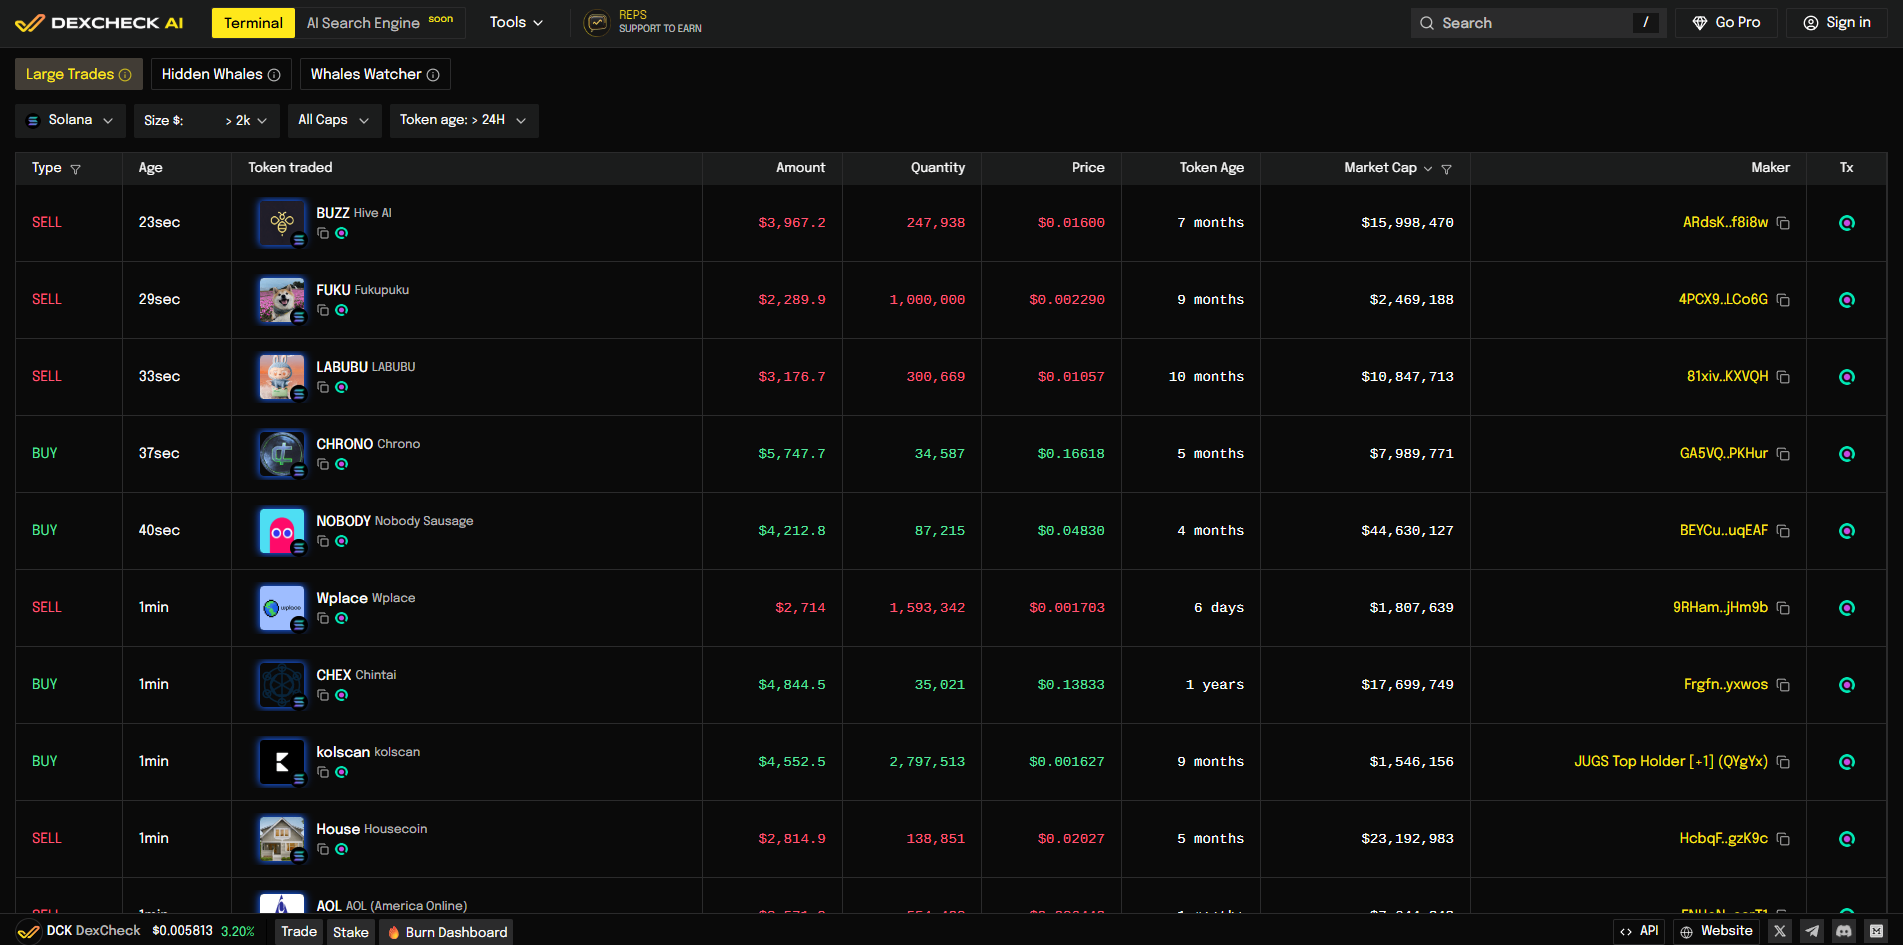Open X (Twitter) from the bottom status bar

[1779, 931]
